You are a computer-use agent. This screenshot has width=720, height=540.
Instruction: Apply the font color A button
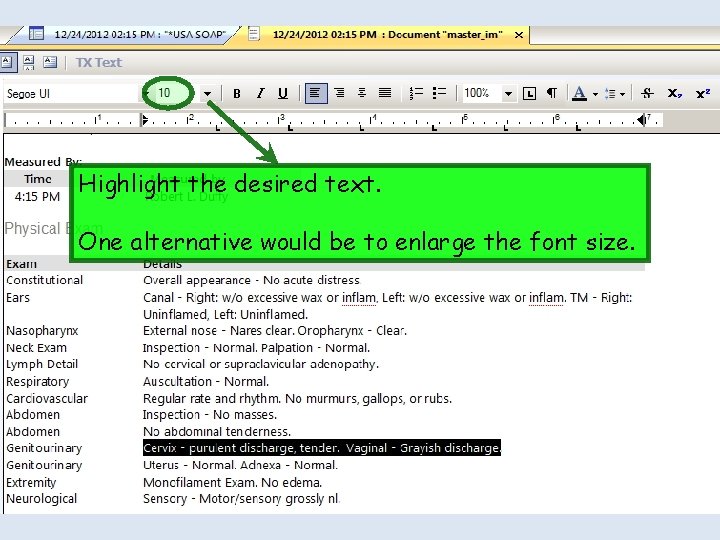579,94
